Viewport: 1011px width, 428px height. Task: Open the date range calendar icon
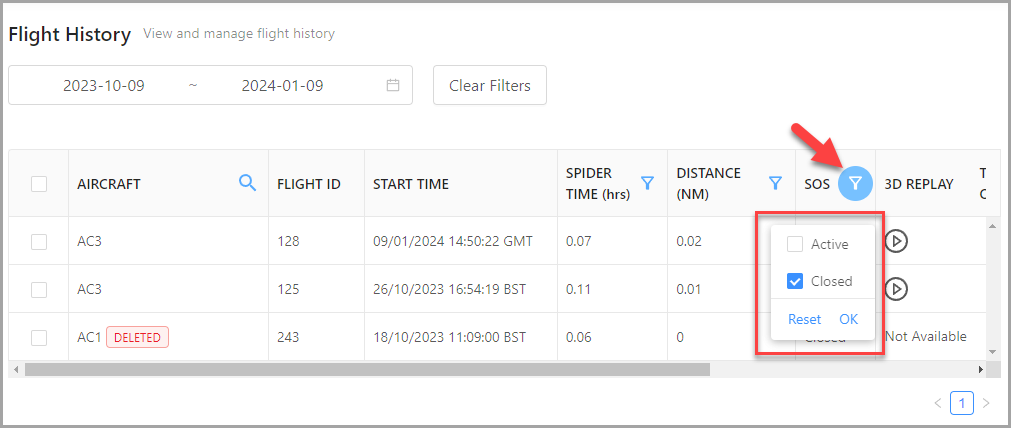[x=393, y=85]
